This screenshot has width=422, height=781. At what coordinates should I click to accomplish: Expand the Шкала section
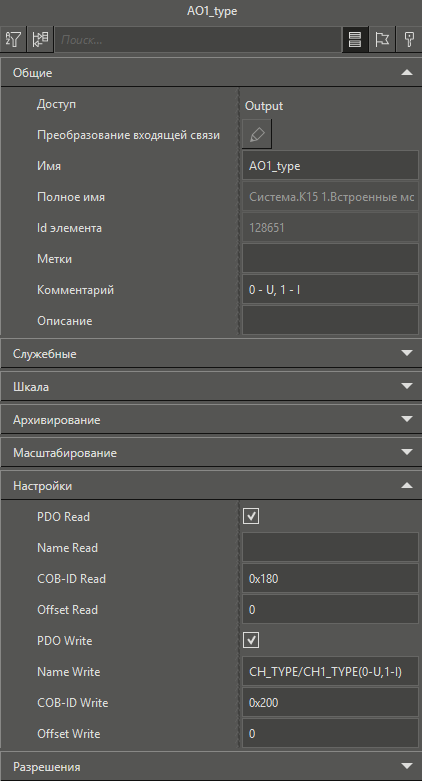tap(211, 387)
